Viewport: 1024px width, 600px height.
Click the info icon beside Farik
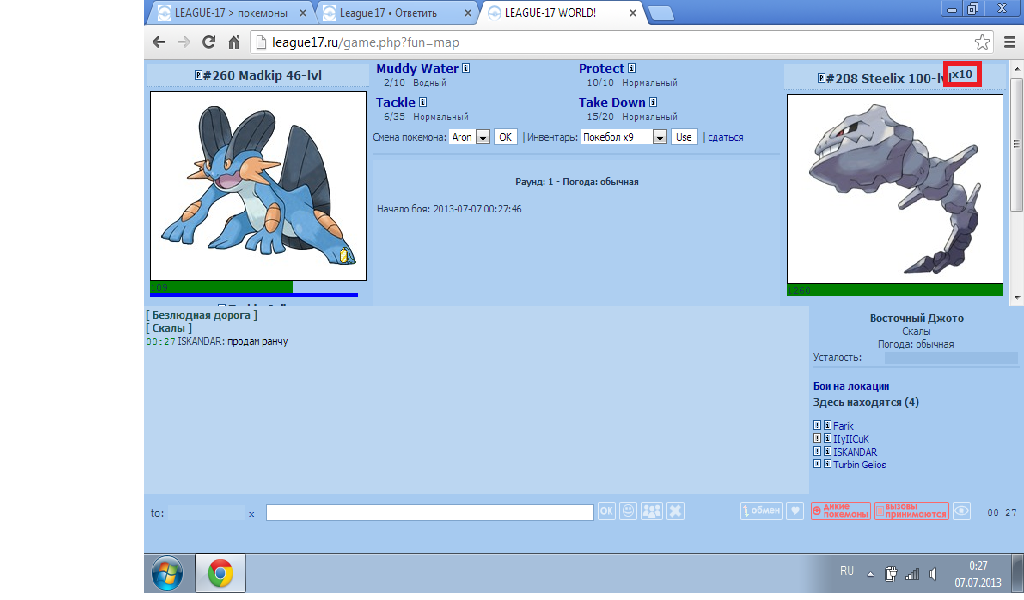point(827,425)
